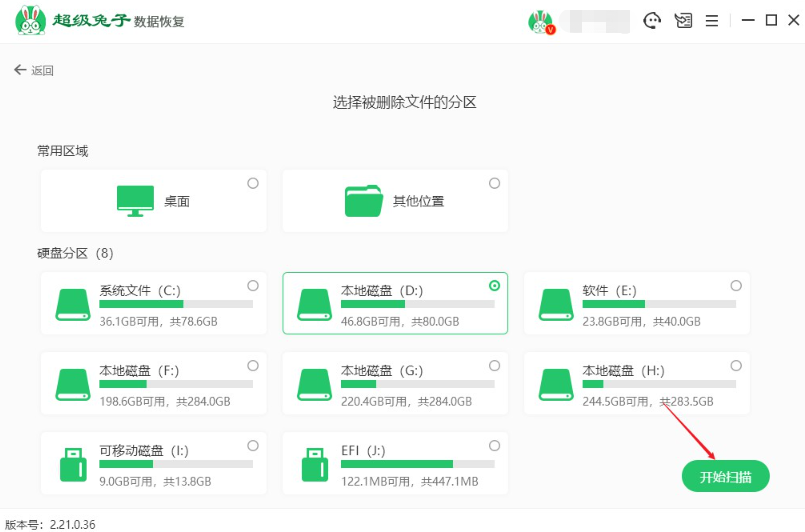Click the 桌面 monitor icon
Screen dimensions: 805x532
tap(135, 201)
